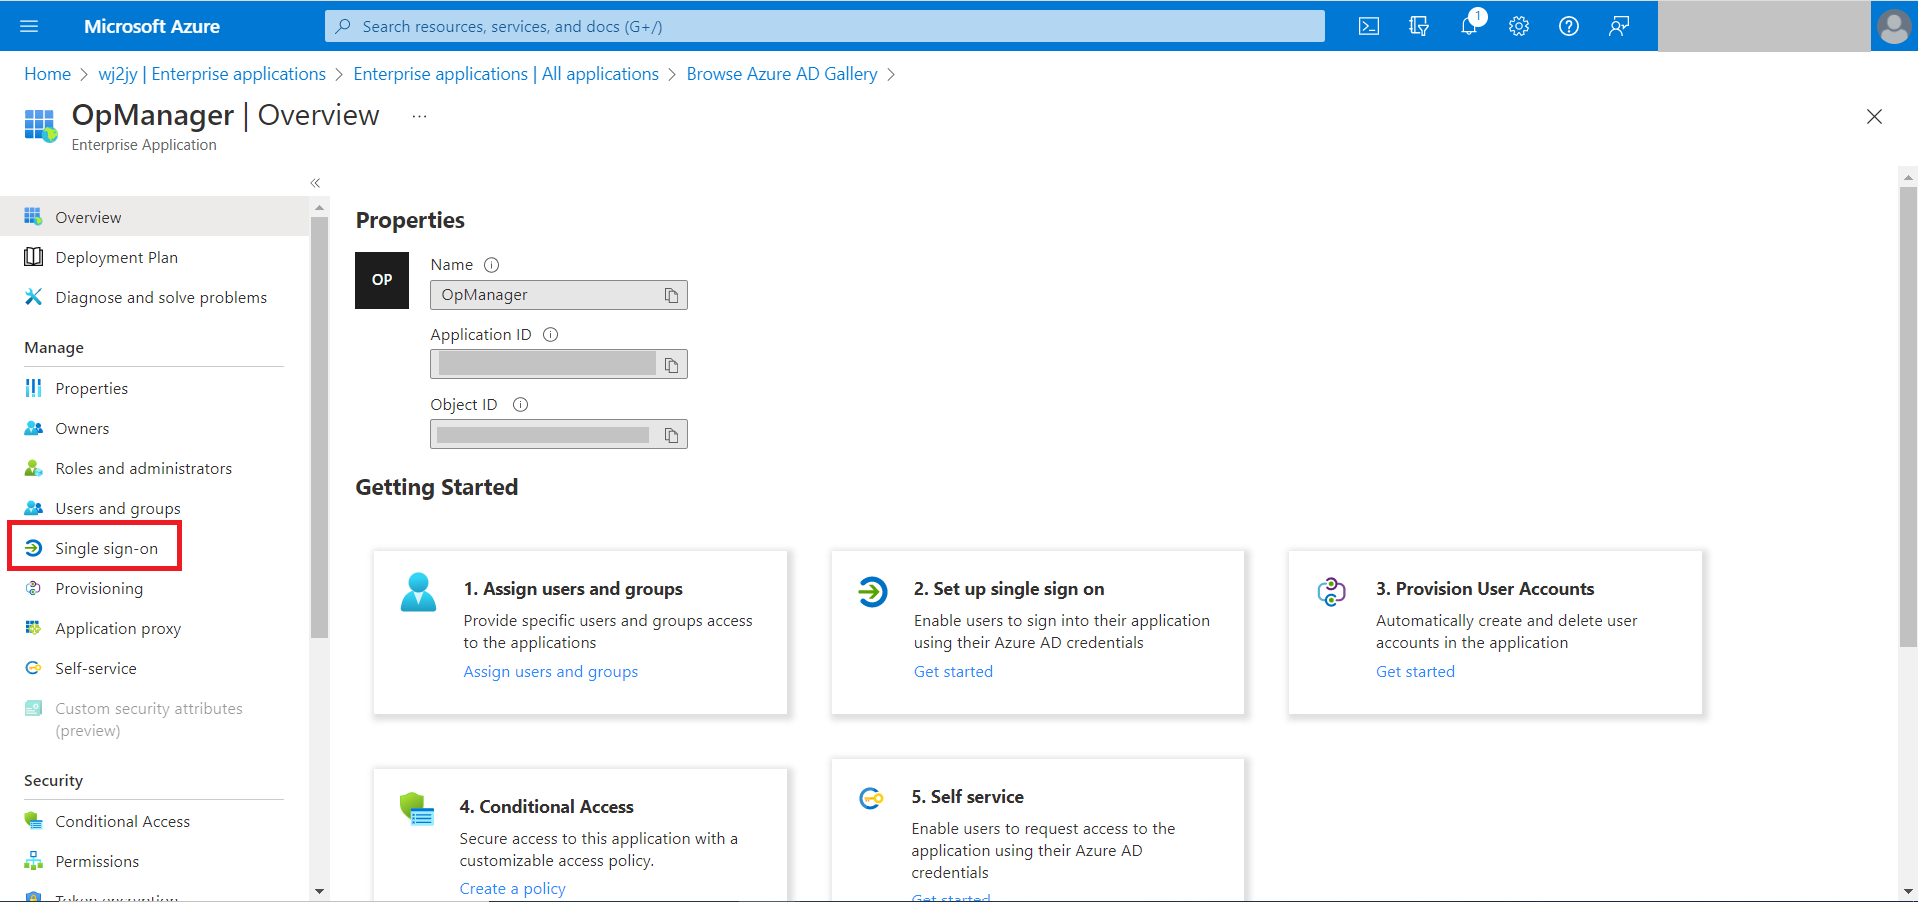Go to wj2jy Enterprise applications breadcrumb
Screen dimensions: 1918x902
tap(212, 74)
